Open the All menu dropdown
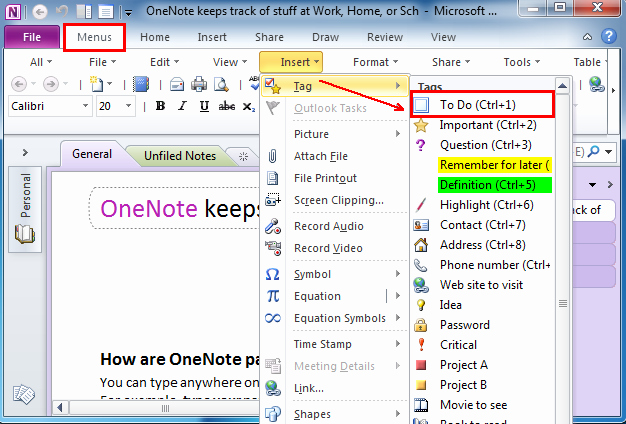The width and height of the screenshot is (626, 424). click(x=41, y=62)
